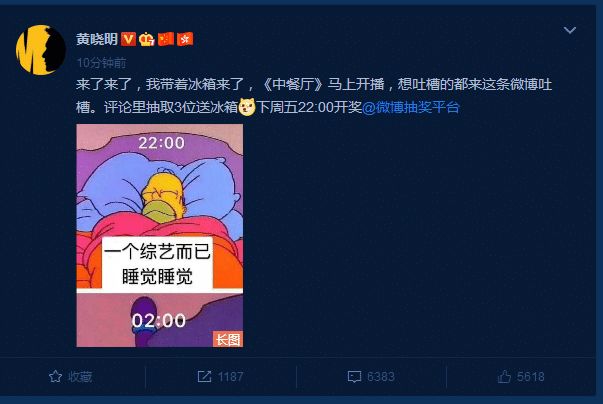Click the 长图 long-image label
This screenshot has width=603, height=404.
point(228,339)
